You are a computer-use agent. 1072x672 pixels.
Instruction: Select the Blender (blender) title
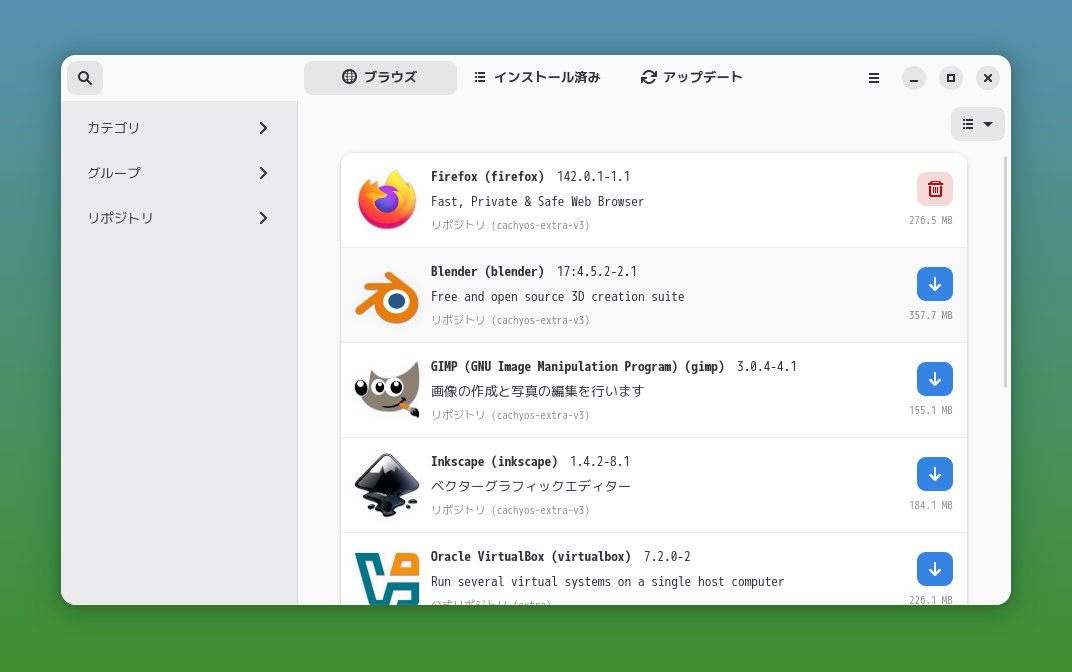(x=487, y=271)
